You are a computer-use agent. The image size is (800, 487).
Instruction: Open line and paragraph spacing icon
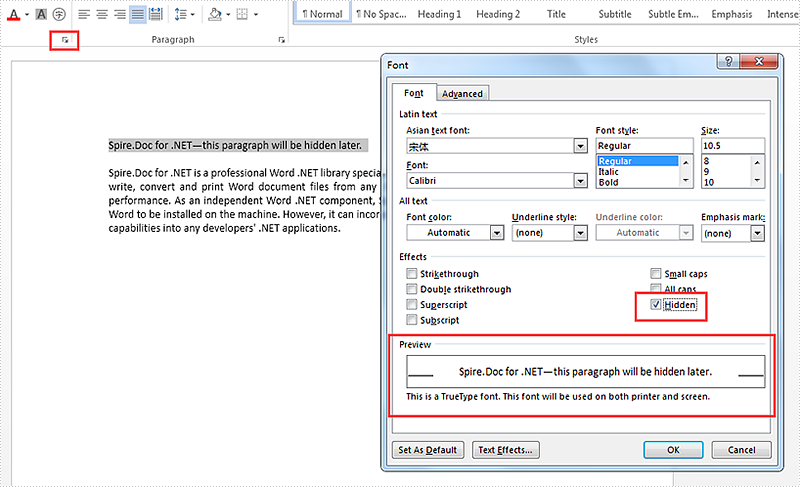181,14
